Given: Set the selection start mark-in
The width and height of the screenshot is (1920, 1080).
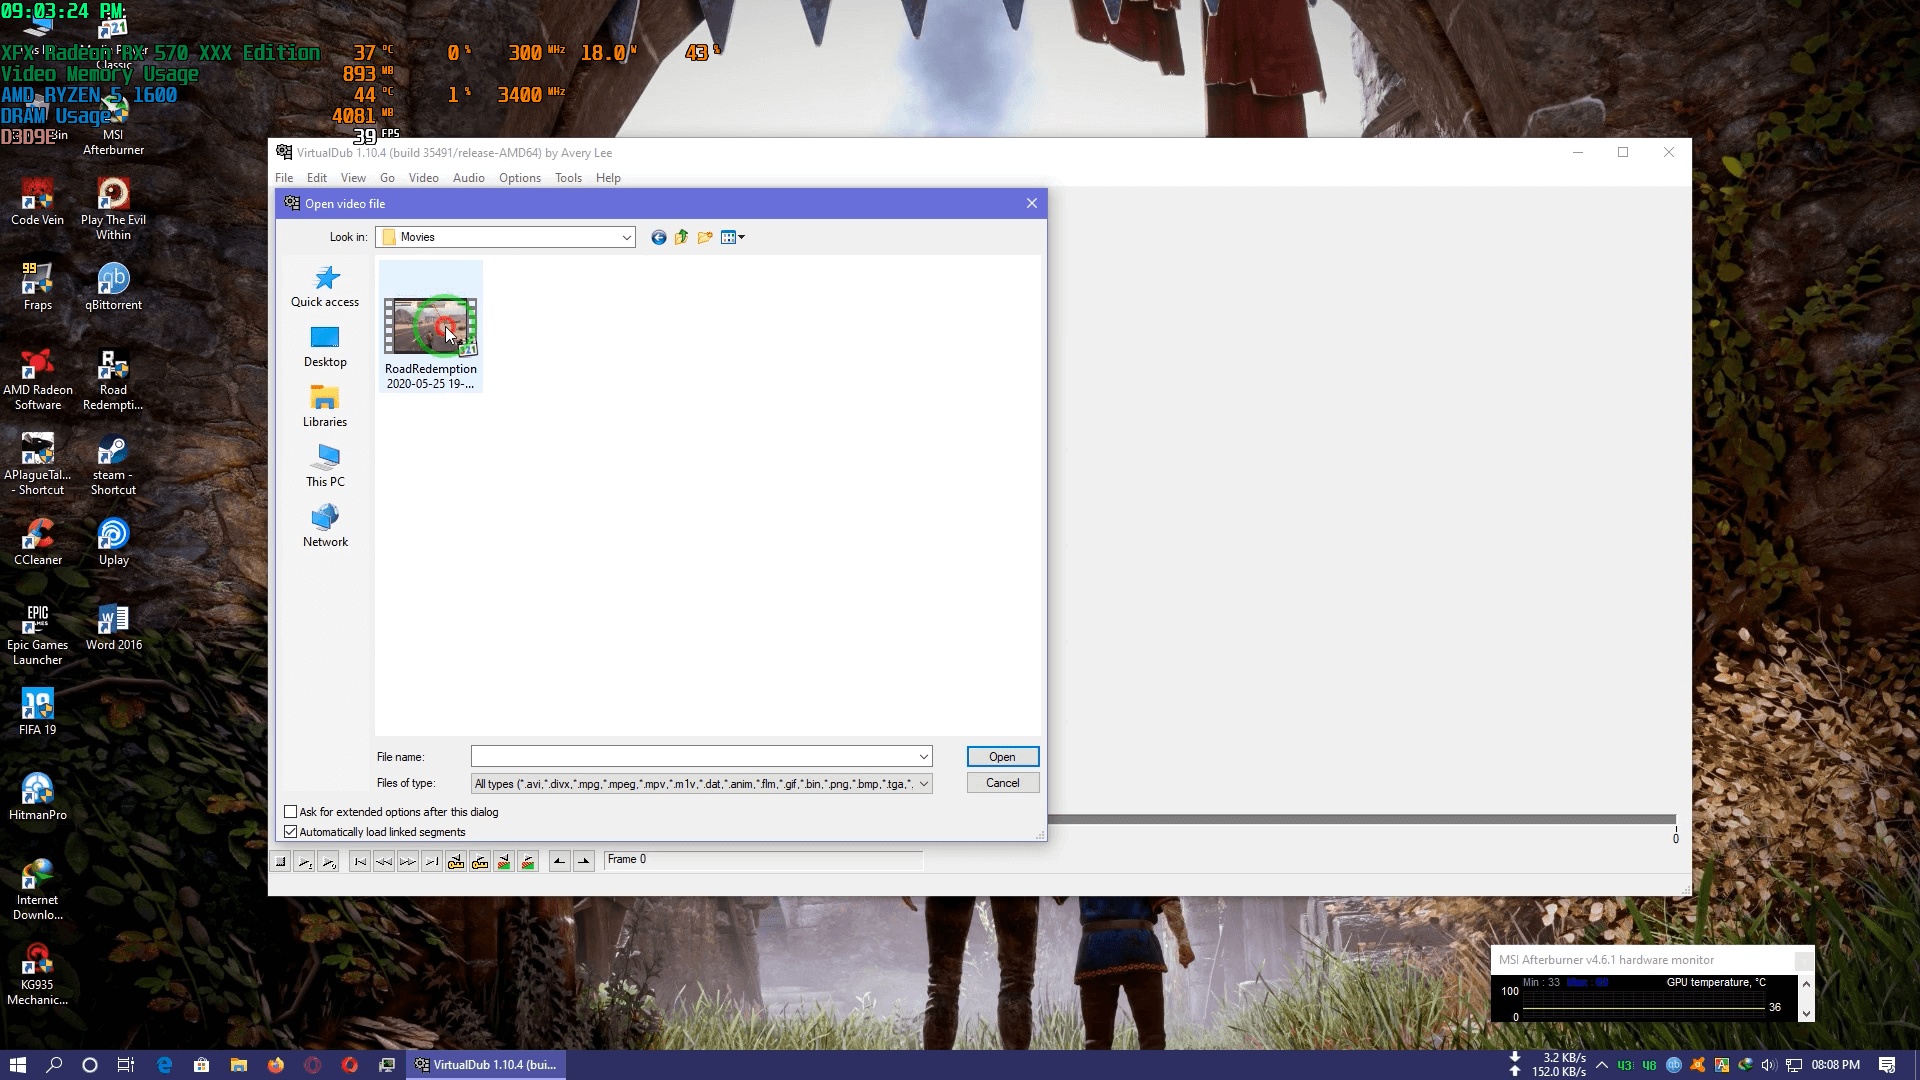Looking at the screenshot, I should pyautogui.click(x=560, y=861).
